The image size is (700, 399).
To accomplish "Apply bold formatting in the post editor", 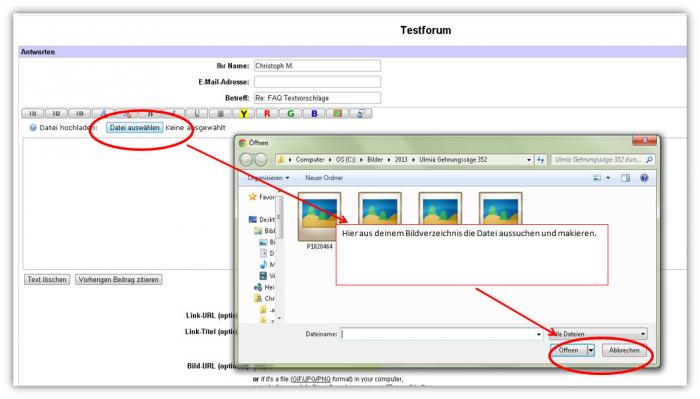I will coord(150,113).
